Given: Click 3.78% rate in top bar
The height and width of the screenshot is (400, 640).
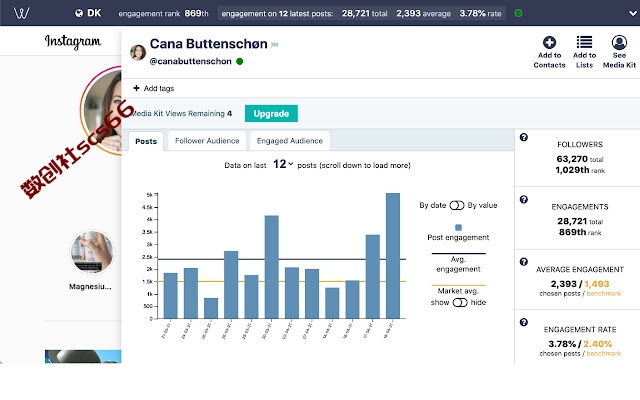Looking at the screenshot, I should (x=480, y=13).
